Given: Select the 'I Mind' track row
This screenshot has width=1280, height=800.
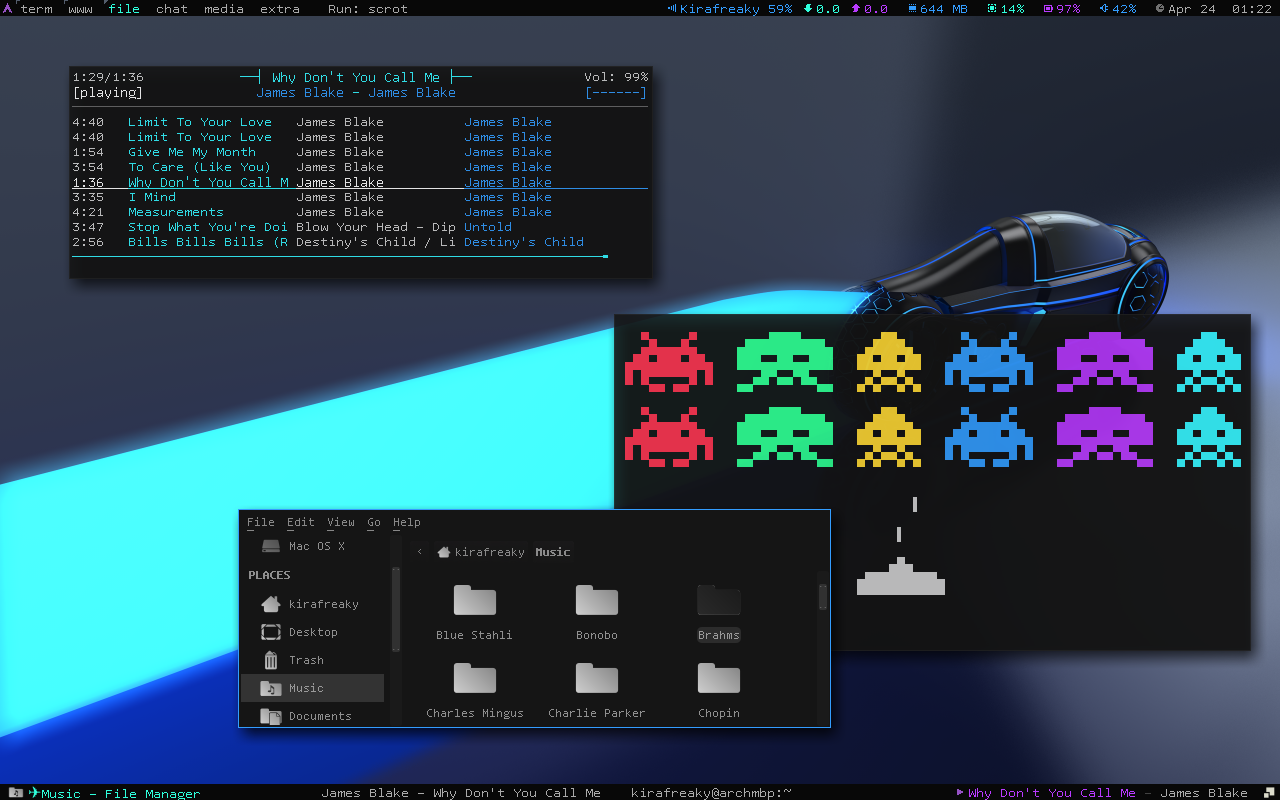Looking at the screenshot, I should point(360,197).
